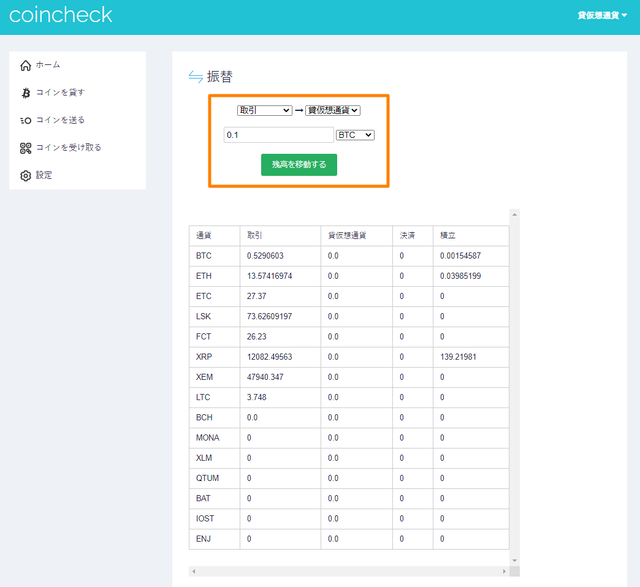This screenshot has width=640, height=587.
Task: Click the value 73.62609197
Action: pyautogui.click(x=269, y=316)
